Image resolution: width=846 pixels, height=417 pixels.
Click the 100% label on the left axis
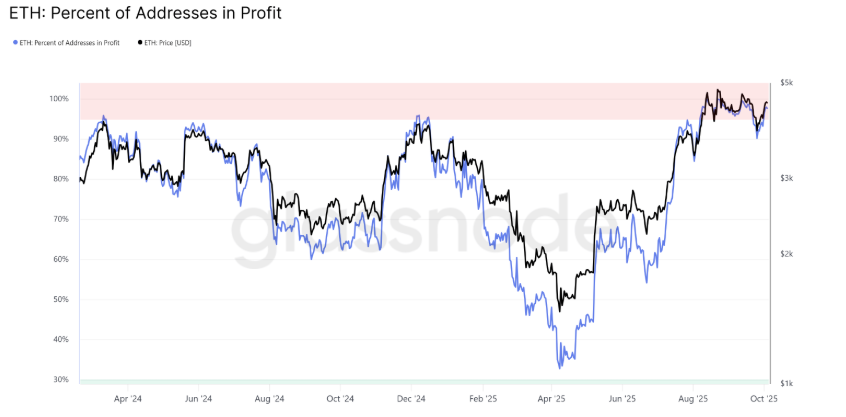click(58, 99)
